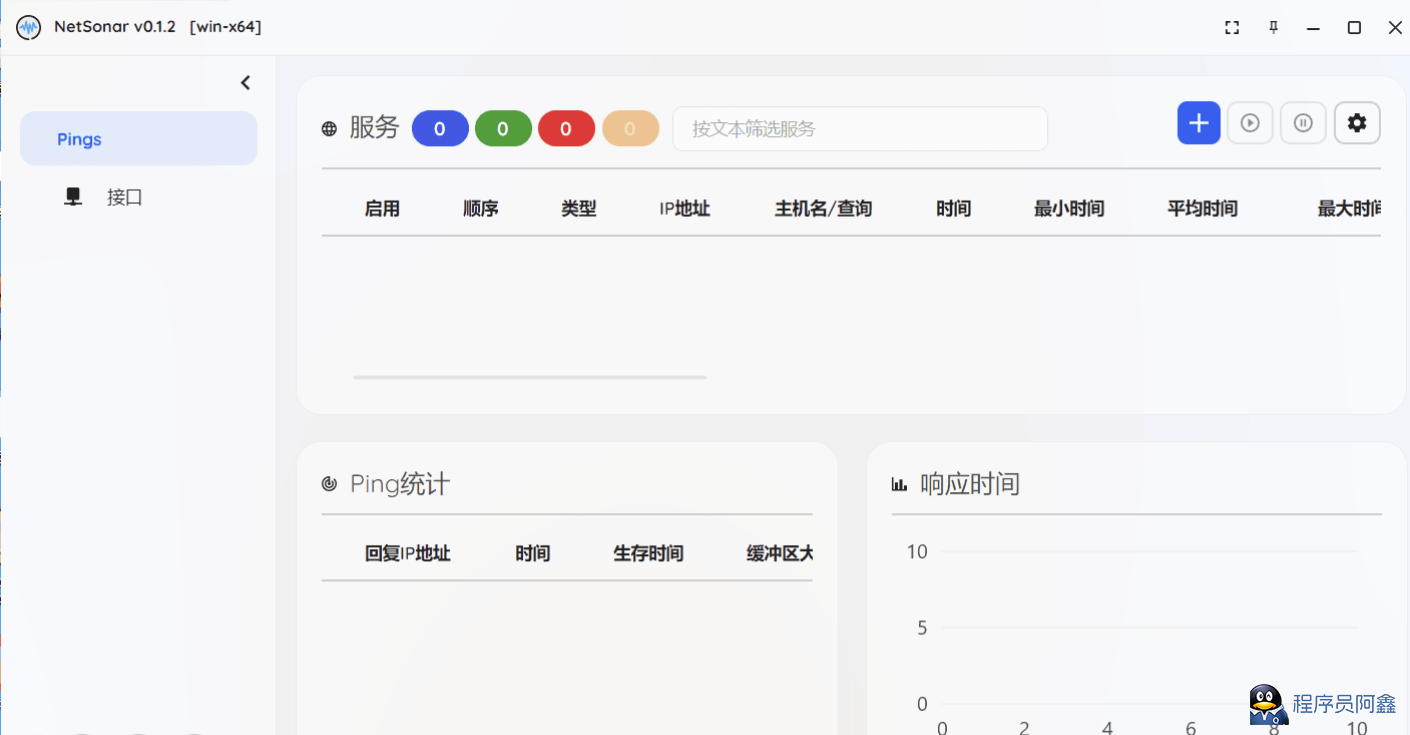The width and height of the screenshot is (1410, 735).
Task: Sort by the IP地址 column header
Action: click(x=684, y=209)
